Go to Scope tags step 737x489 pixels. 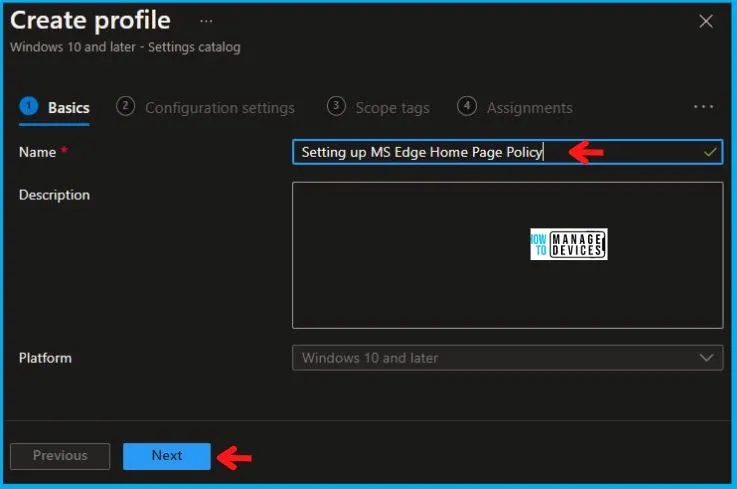(x=378, y=108)
